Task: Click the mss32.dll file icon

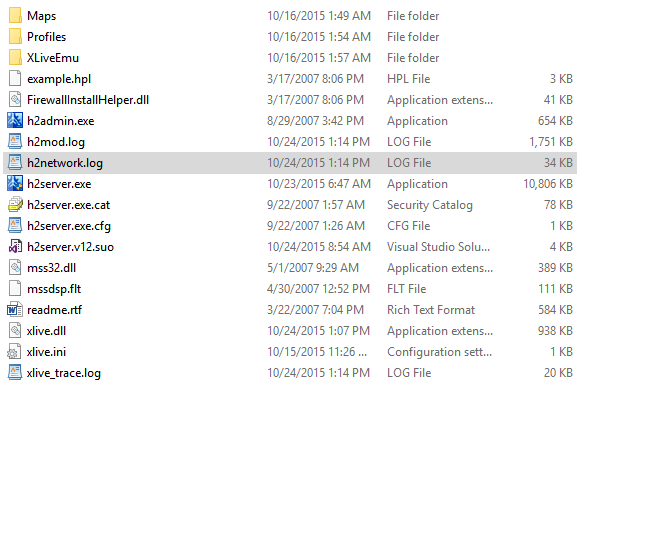Action: [x=15, y=268]
